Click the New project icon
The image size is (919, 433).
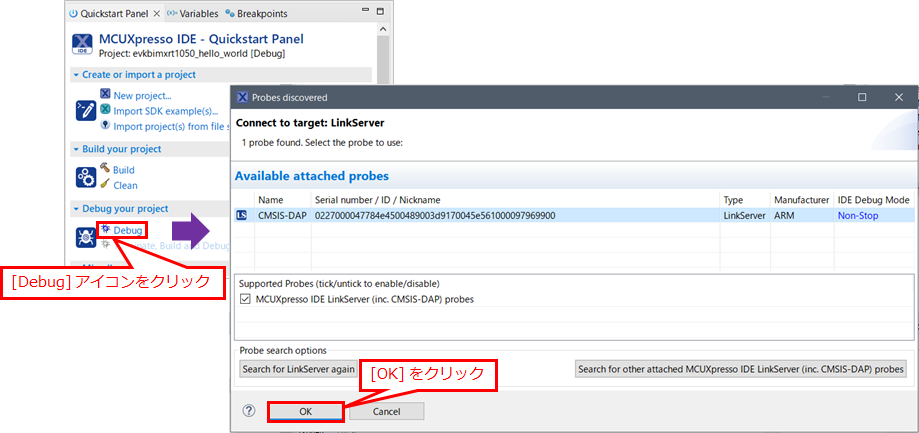point(105,94)
